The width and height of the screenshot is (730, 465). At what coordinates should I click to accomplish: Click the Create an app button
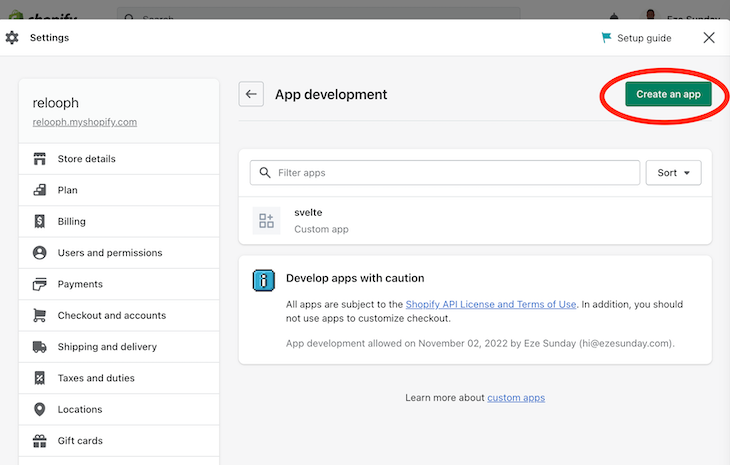point(668,94)
